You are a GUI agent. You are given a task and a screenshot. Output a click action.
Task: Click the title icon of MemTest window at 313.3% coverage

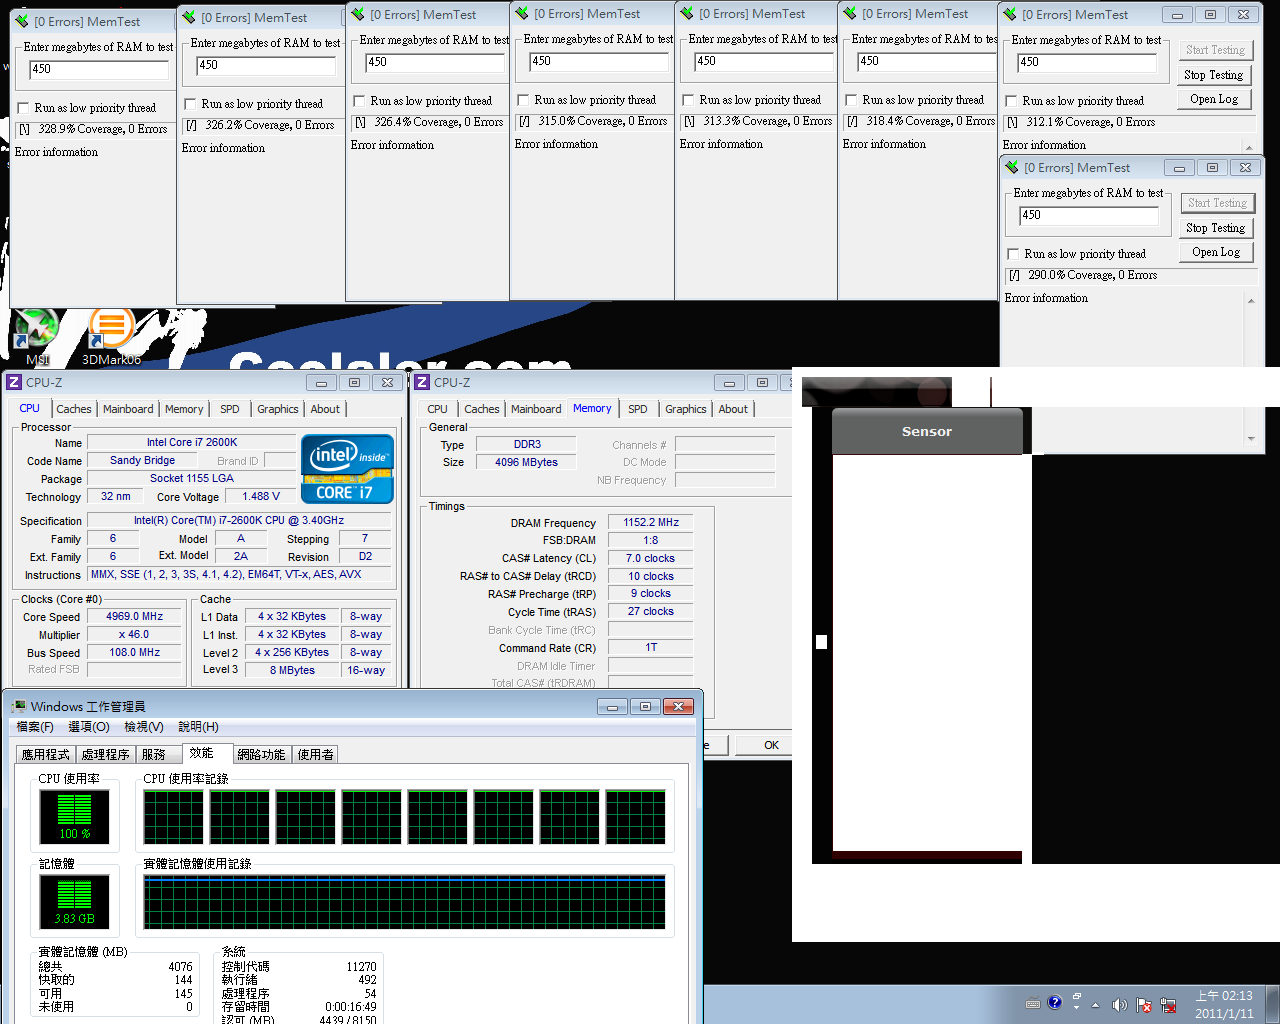tap(686, 13)
